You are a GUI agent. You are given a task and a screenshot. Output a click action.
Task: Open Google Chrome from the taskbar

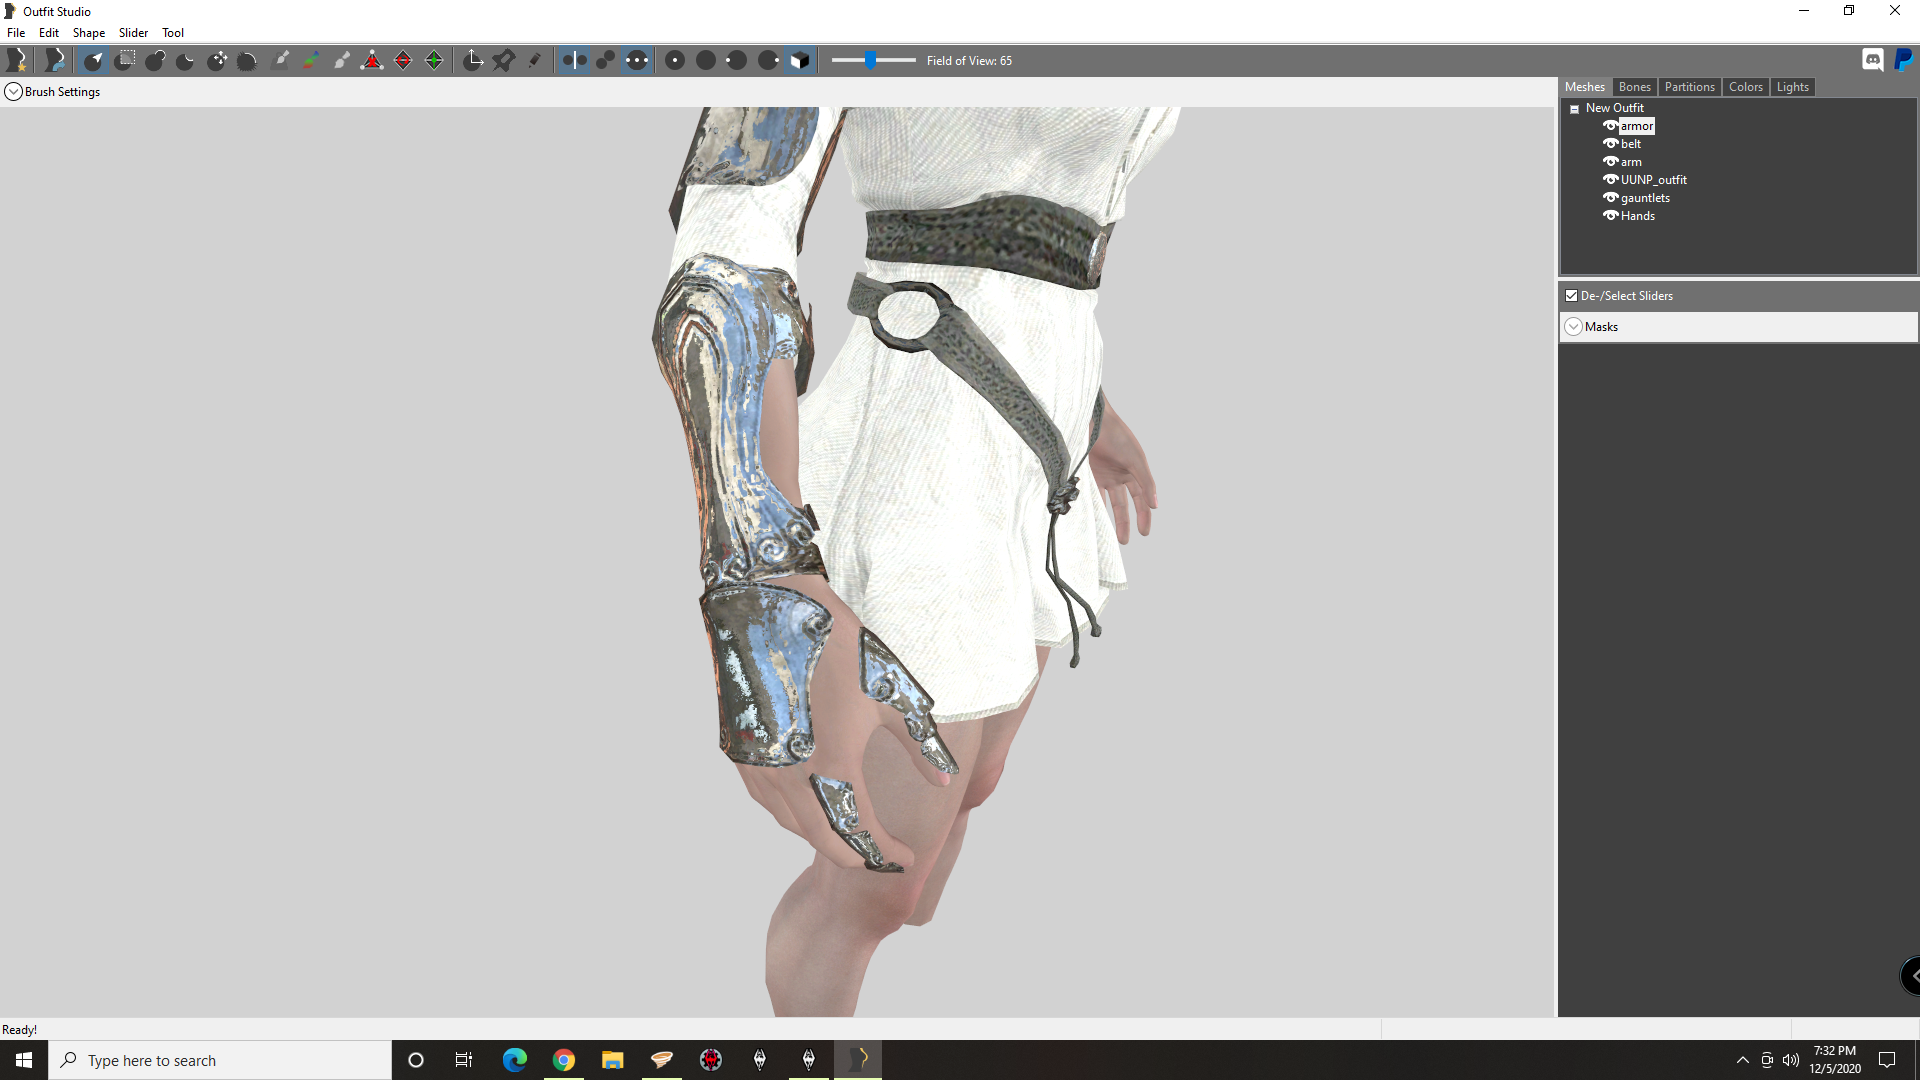564,1060
